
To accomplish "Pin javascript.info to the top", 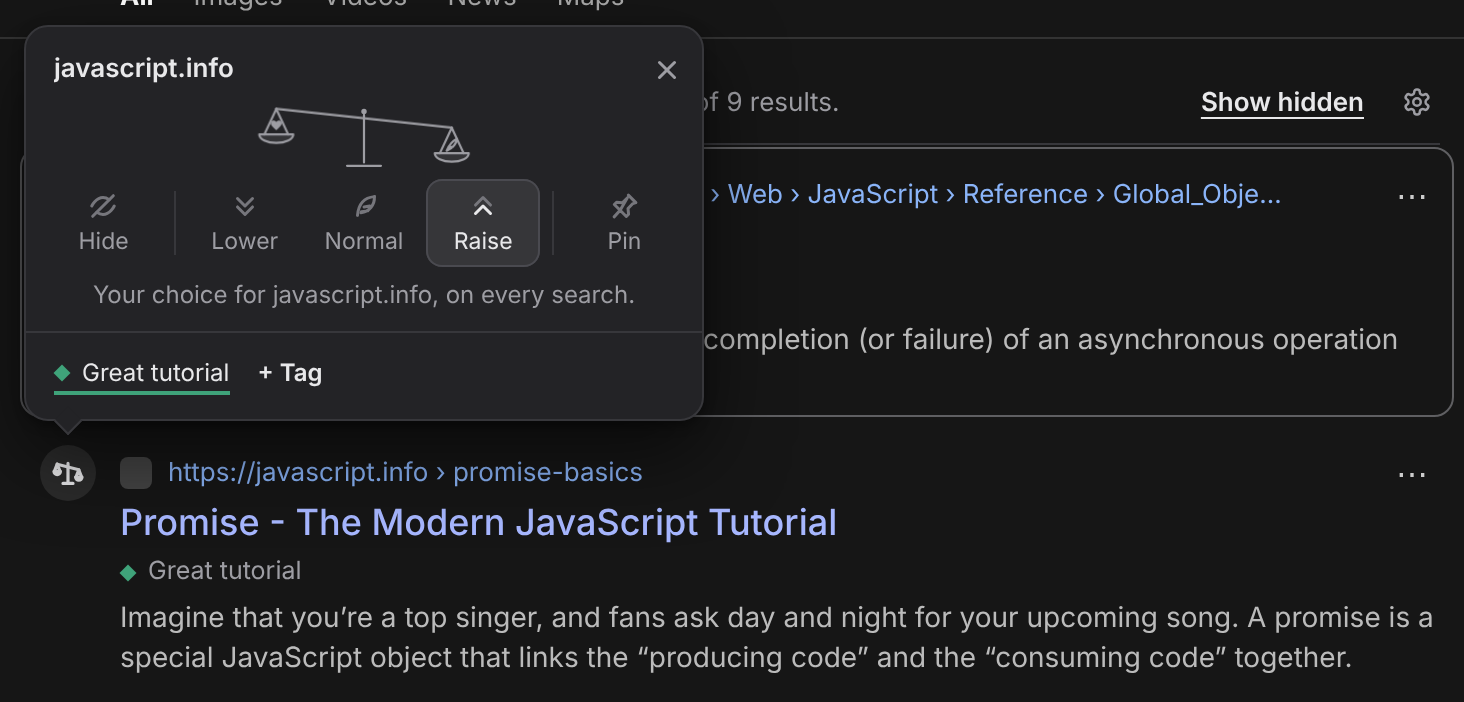I will coord(624,223).
